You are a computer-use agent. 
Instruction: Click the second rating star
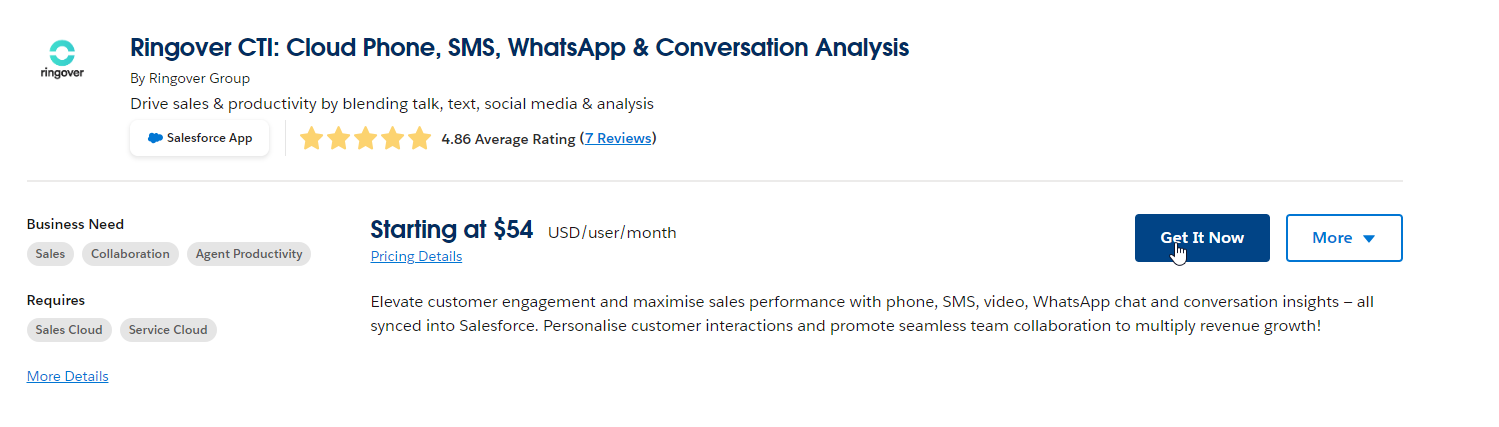click(339, 138)
